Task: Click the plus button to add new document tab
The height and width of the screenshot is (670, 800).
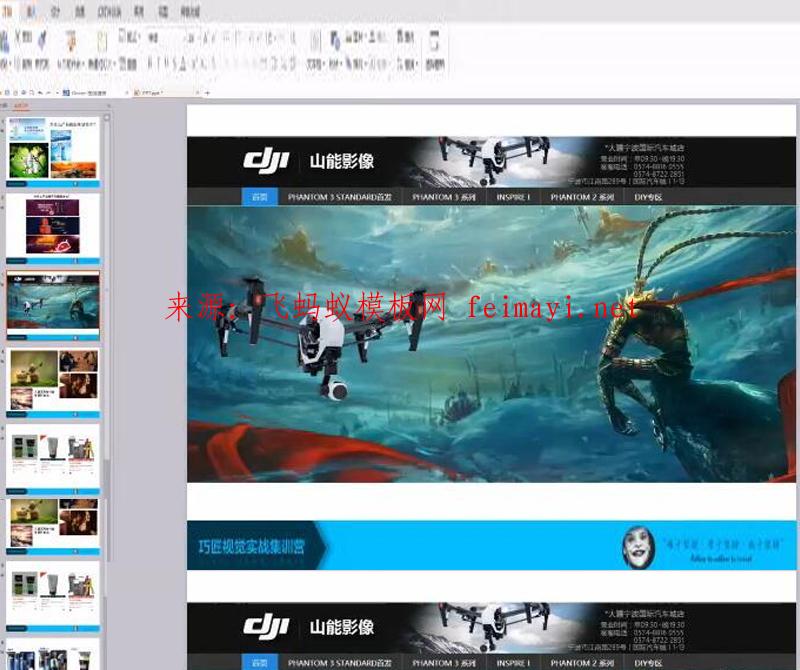Action: pyautogui.click(x=207, y=91)
